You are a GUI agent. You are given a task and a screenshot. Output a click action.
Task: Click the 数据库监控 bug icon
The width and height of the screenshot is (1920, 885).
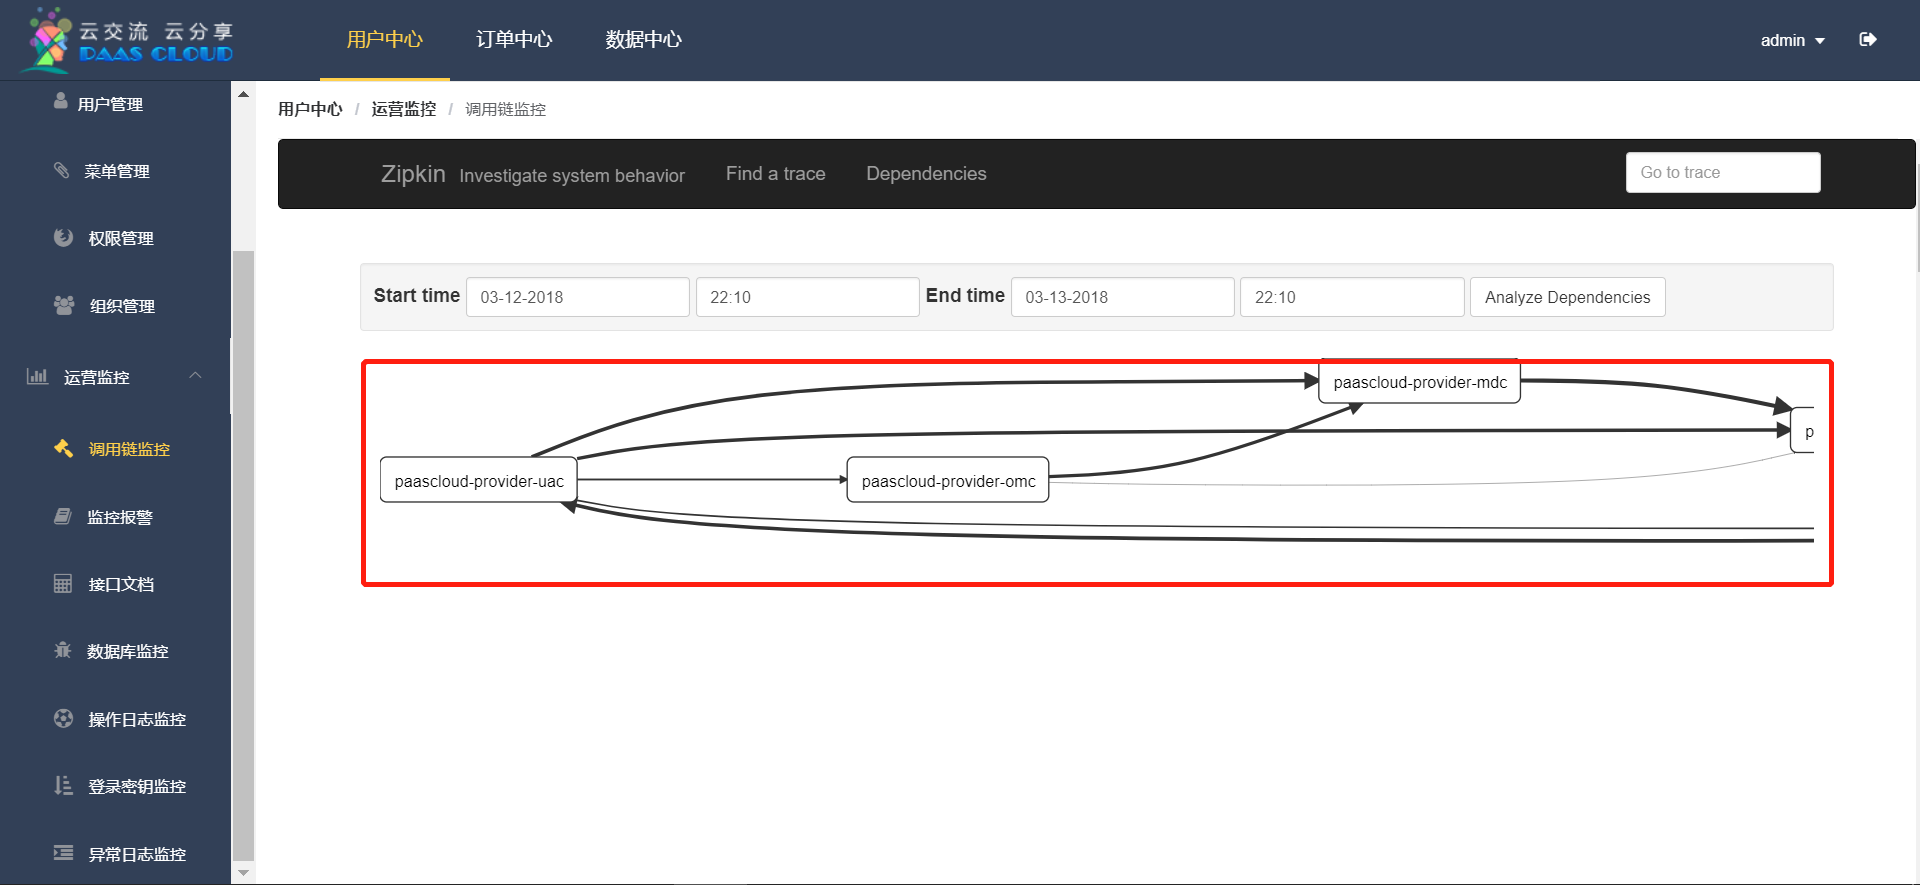[62, 650]
